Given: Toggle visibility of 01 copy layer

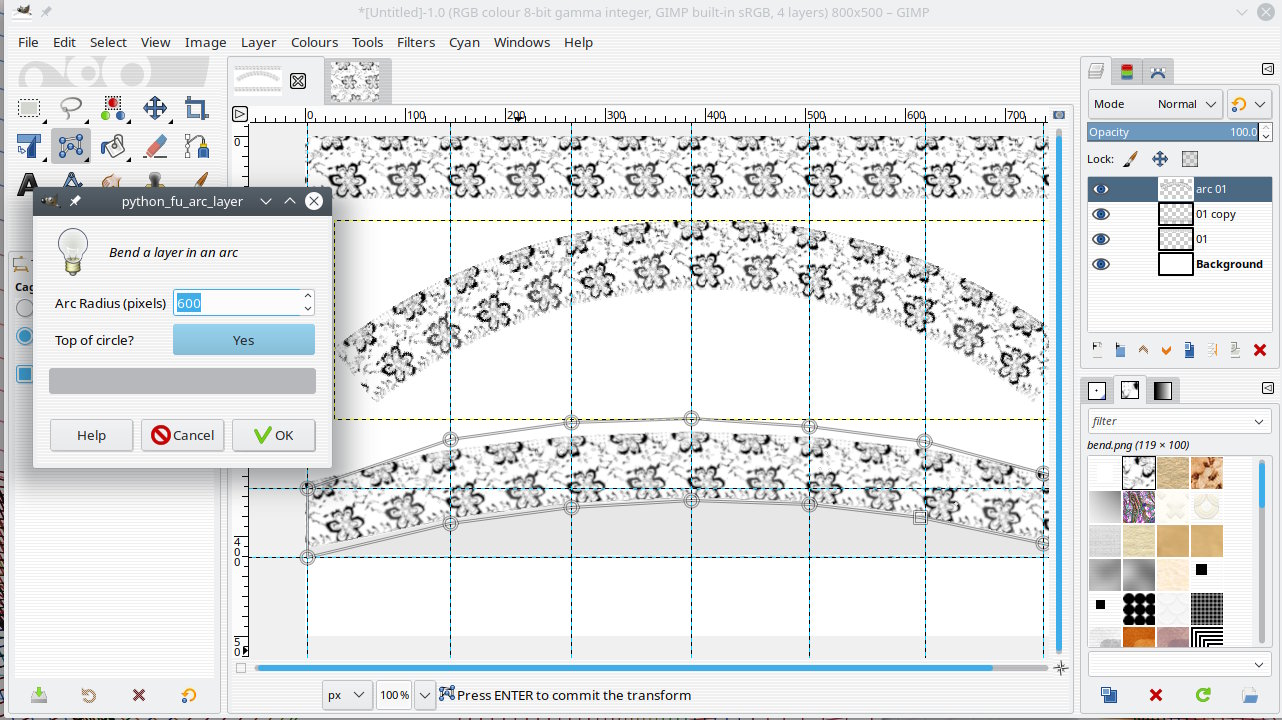Looking at the screenshot, I should 1101,214.
